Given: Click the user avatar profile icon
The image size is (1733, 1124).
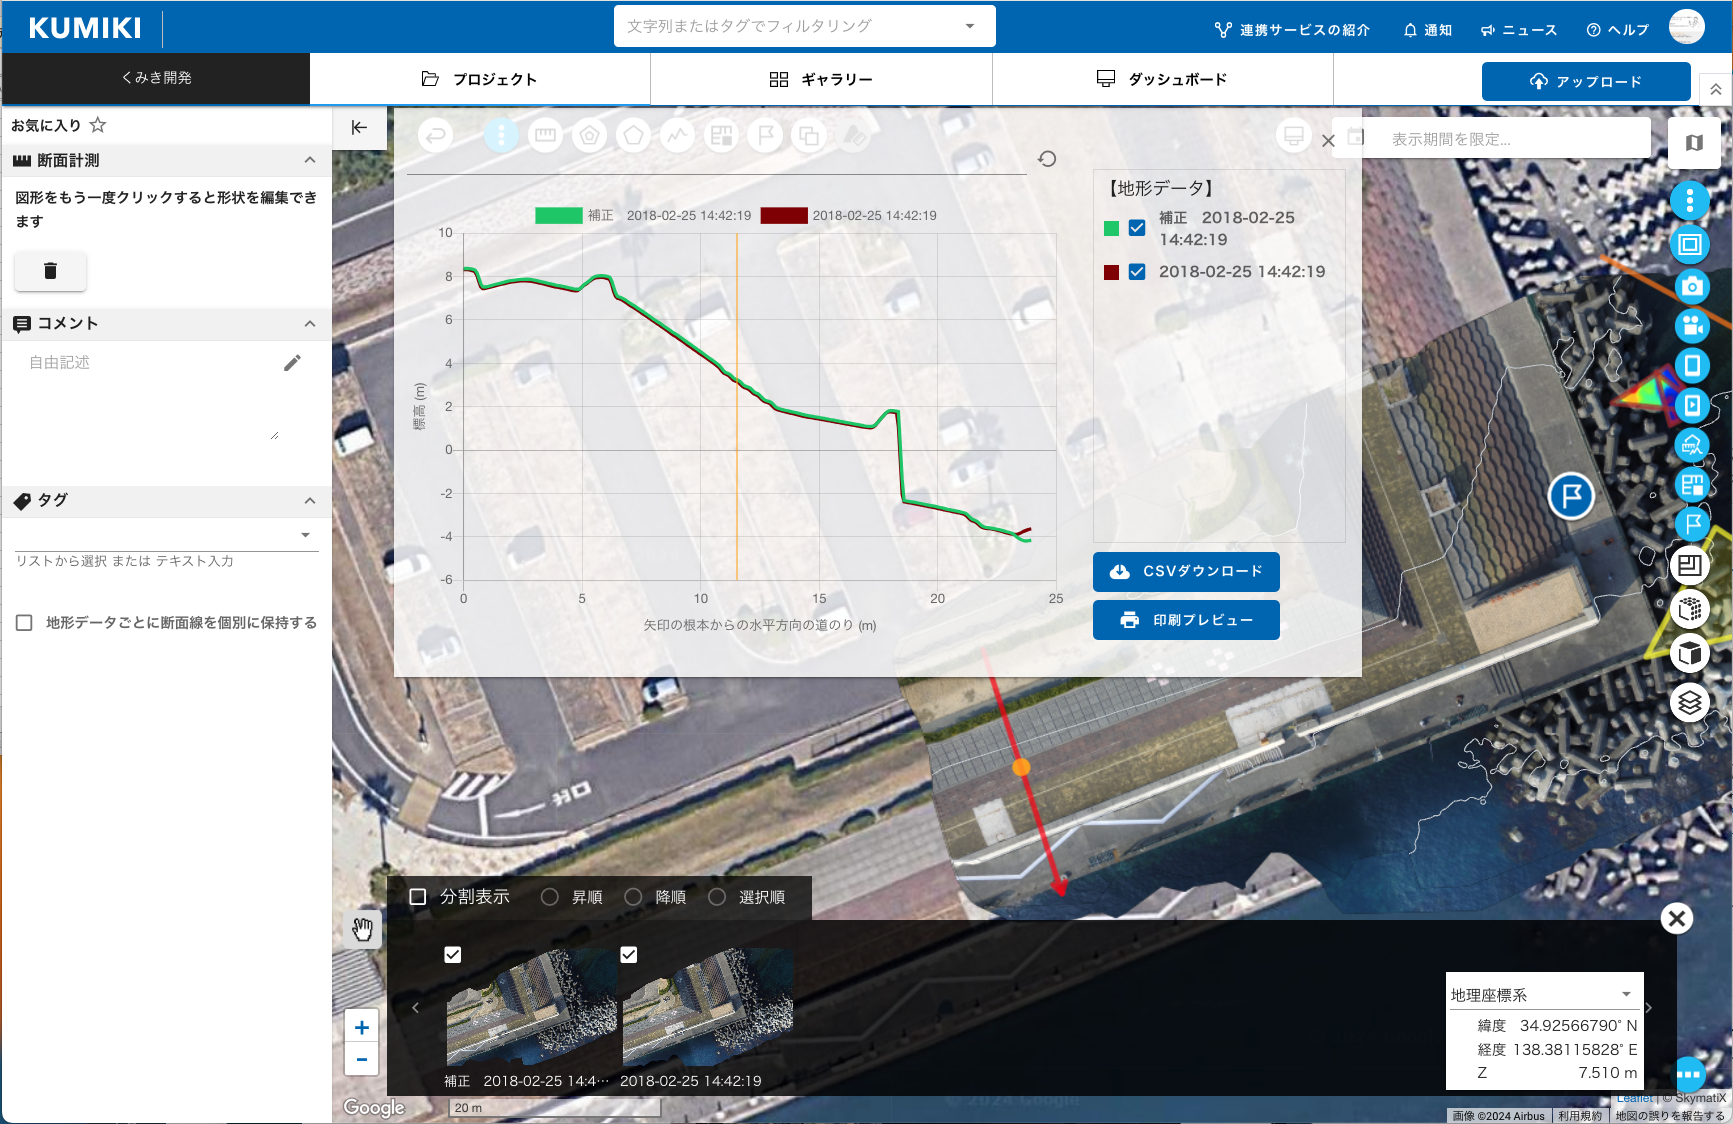Looking at the screenshot, I should click(x=1687, y=27).
